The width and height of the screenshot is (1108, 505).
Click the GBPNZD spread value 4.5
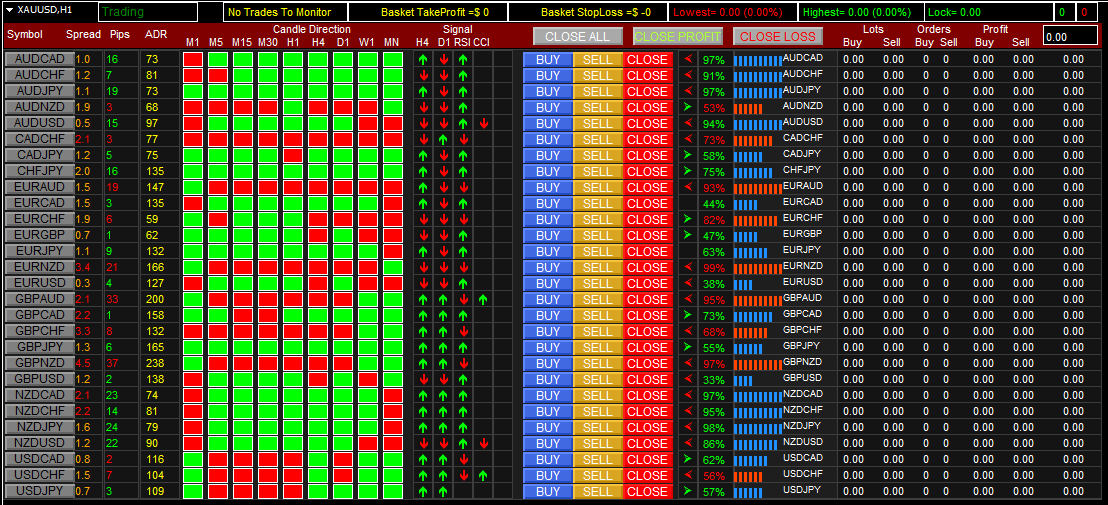(x=83, y=363)
